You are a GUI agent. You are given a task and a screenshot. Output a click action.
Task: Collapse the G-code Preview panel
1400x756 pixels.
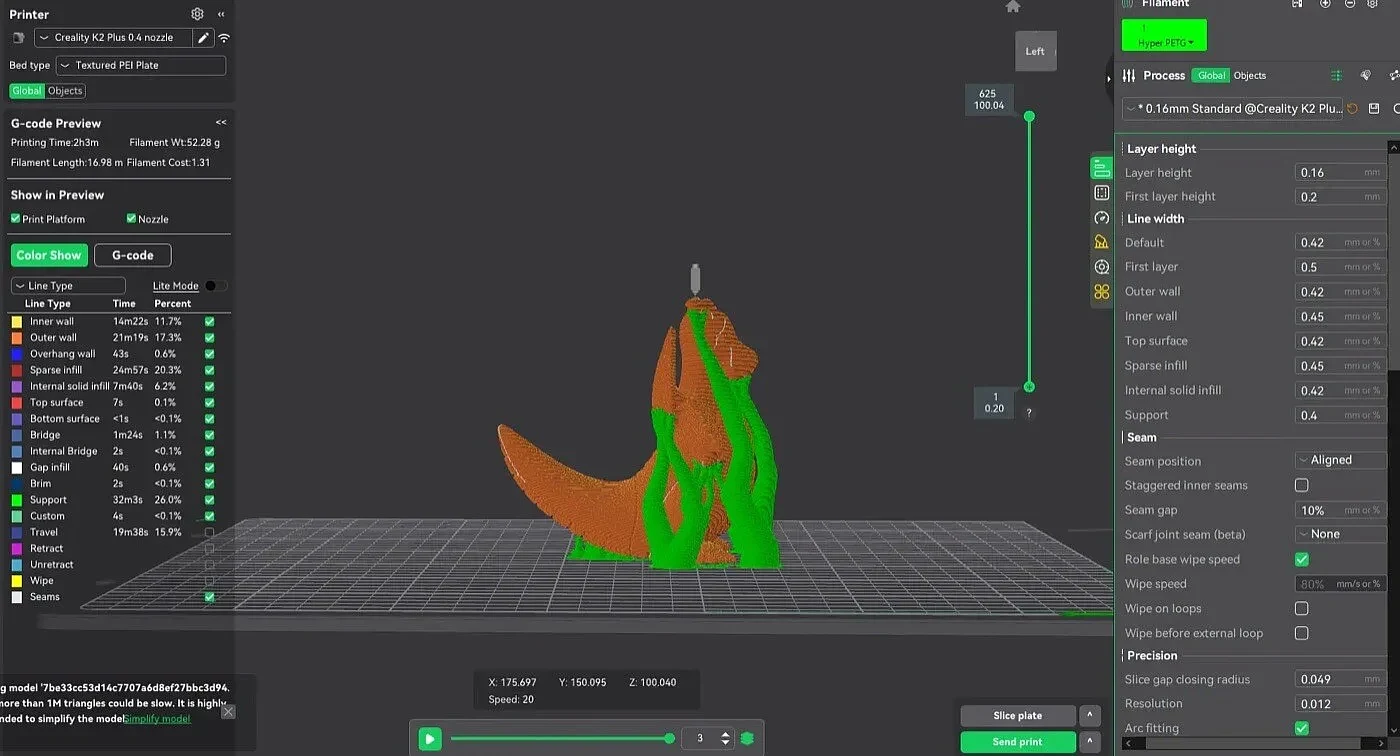(221, 122)
